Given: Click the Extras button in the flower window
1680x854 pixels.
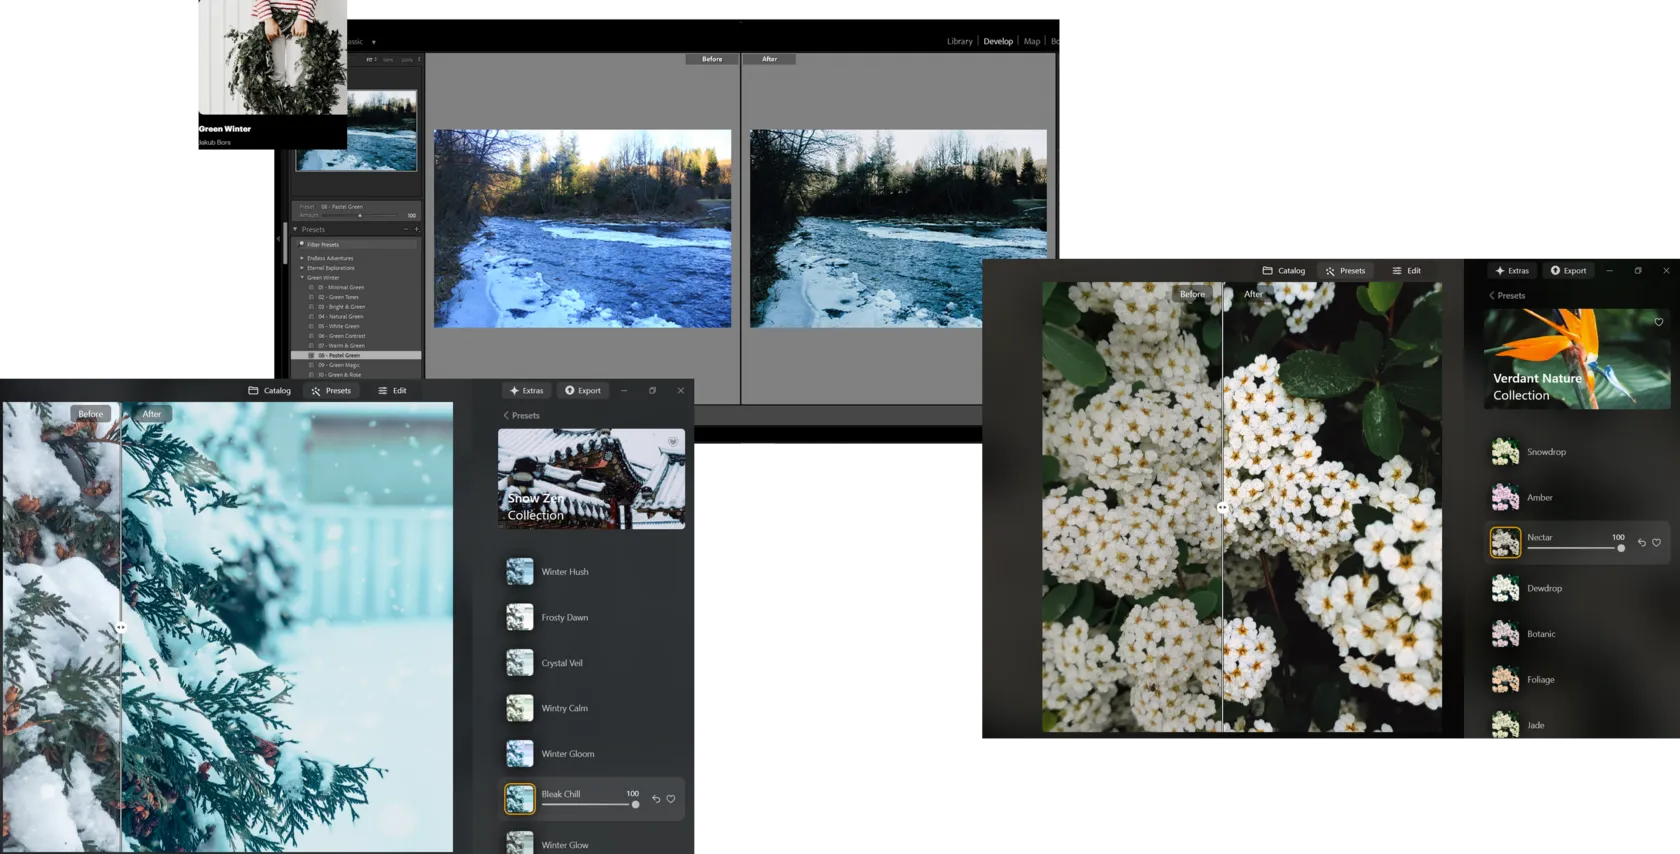Looking at the screenshot, I should click(1511, 271).
